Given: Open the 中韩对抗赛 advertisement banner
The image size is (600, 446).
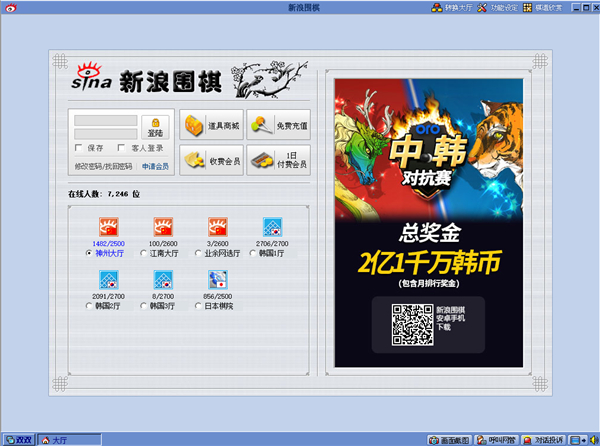Looking at the screenshot, I should click(429, 223).
